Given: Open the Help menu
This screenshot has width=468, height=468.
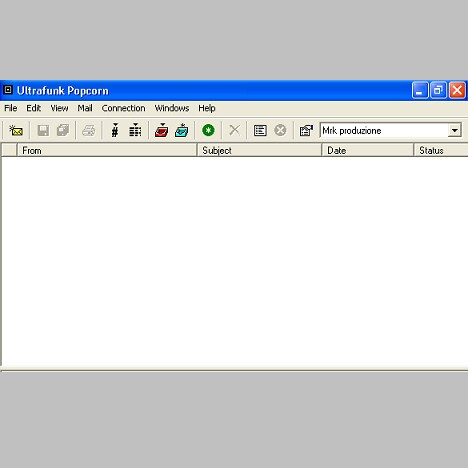Looking at the screenshot, I should pos(207,108).
